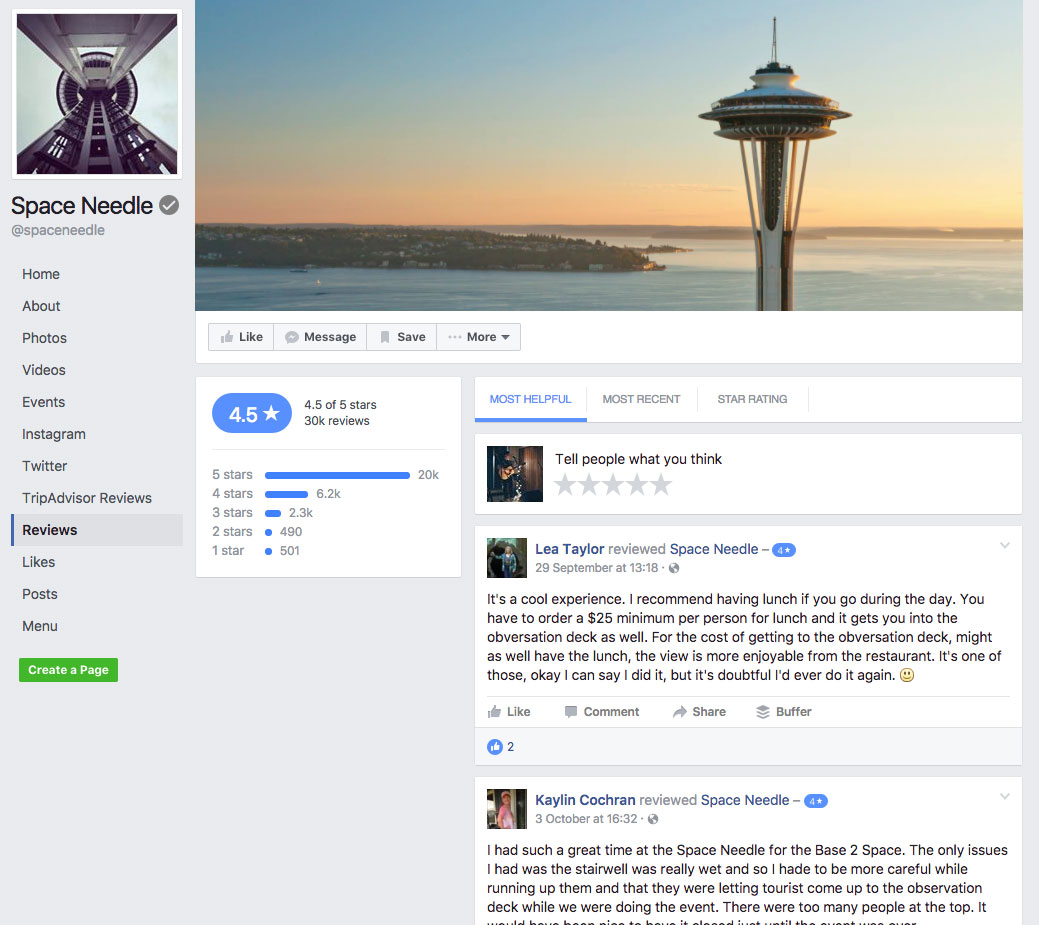This screenshot has width=1039, height=925.
Task: Open the Instagram section
Action: [x=54, y=434]
